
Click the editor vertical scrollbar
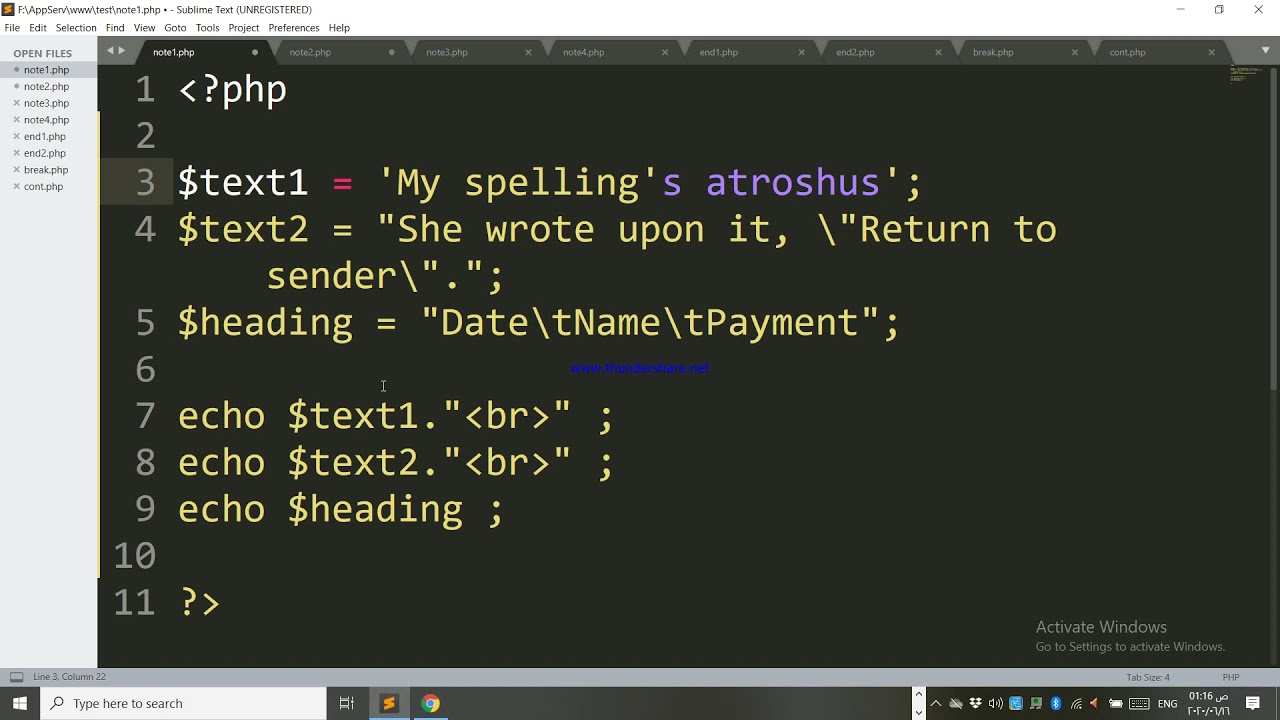[1273, 227]
